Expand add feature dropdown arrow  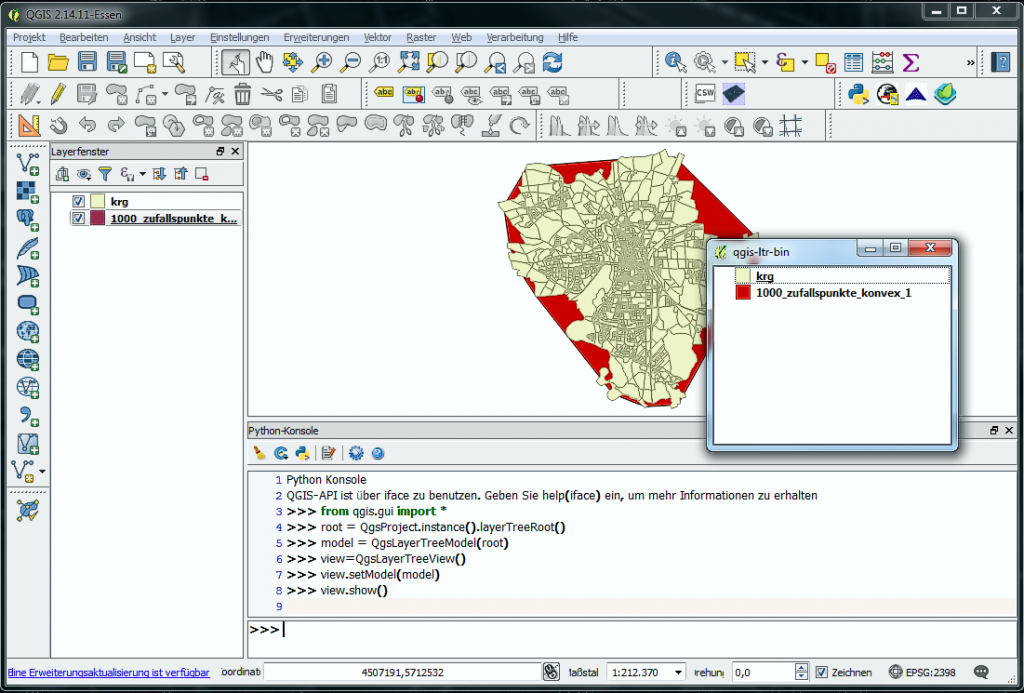pos(165,95)
